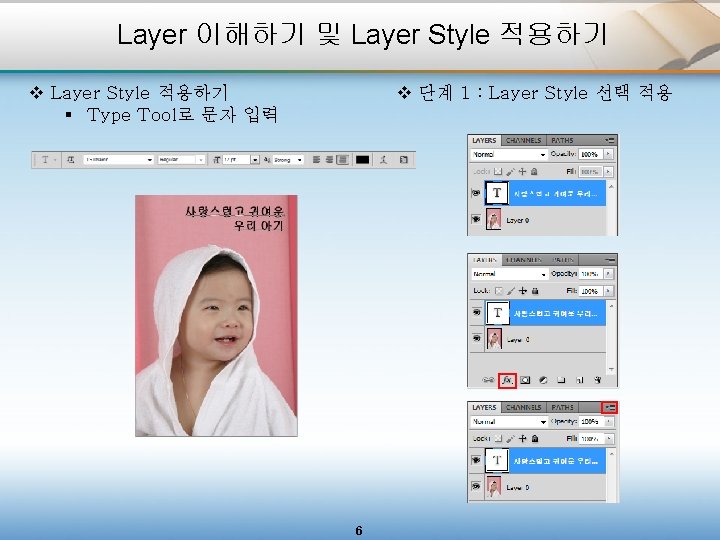Hide the text layer in bottom Layers panel
720x540 pixels.
click(476, 460)
